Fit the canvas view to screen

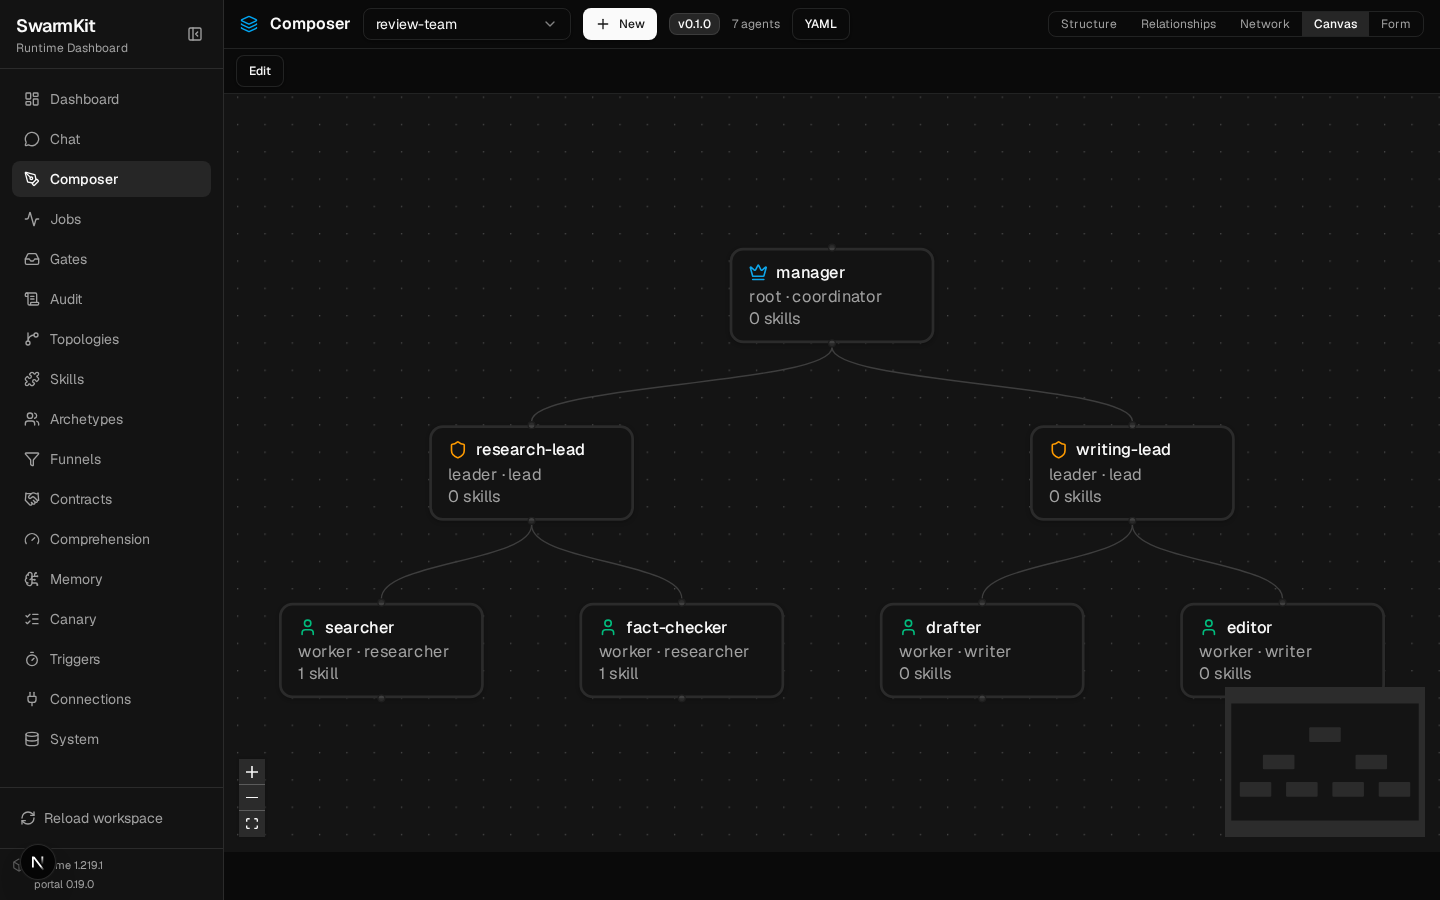(x=252, y=824)
